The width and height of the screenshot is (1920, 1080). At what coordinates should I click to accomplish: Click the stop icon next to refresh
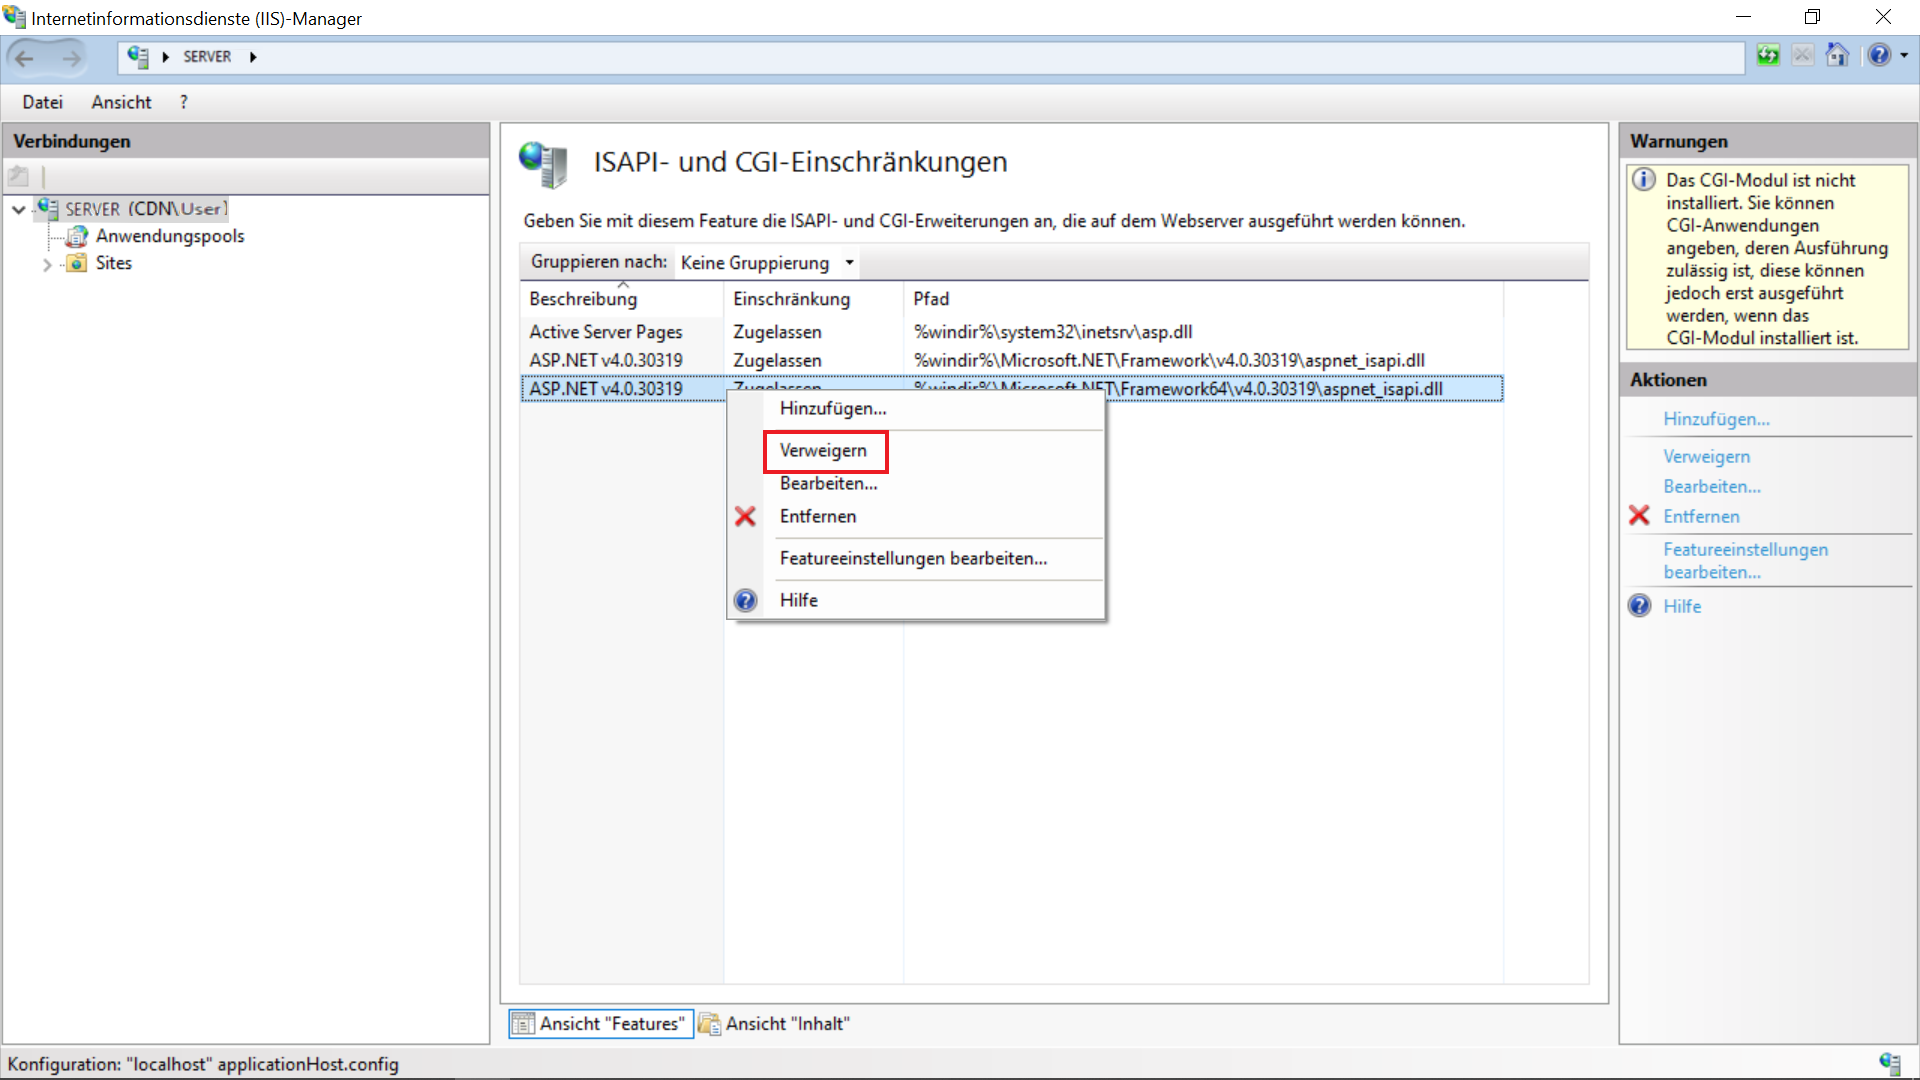pyautogui.click(x=1802, y=55)
